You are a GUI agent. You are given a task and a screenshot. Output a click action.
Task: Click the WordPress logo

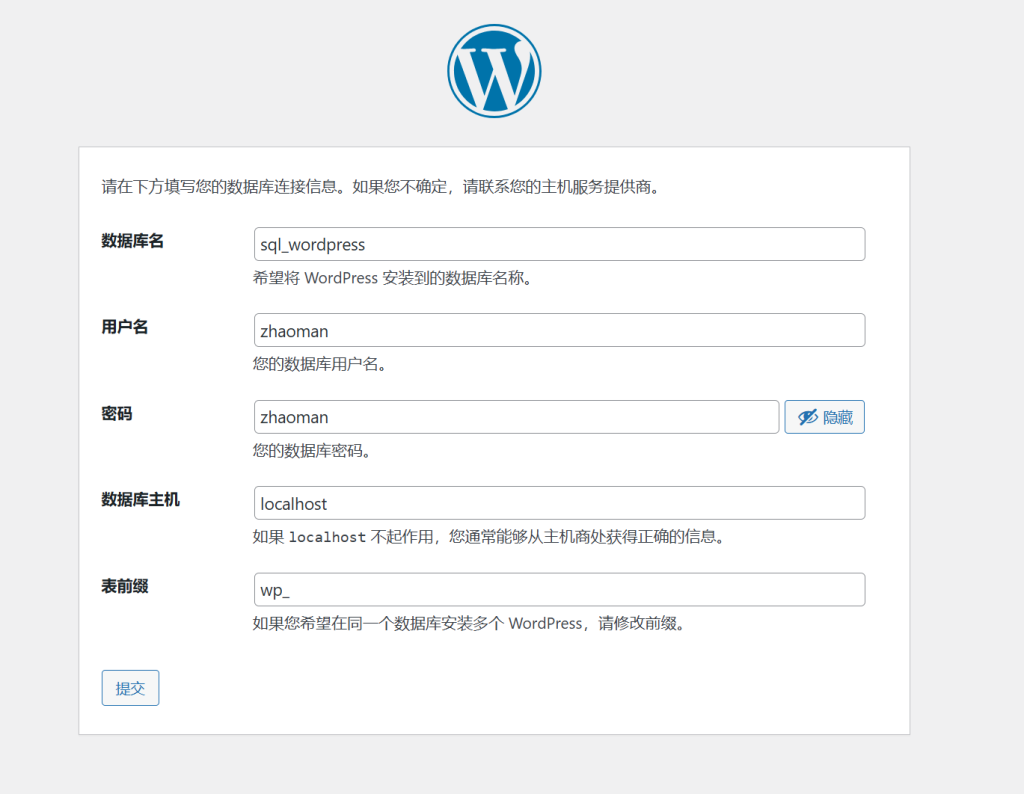coord(494,71)
